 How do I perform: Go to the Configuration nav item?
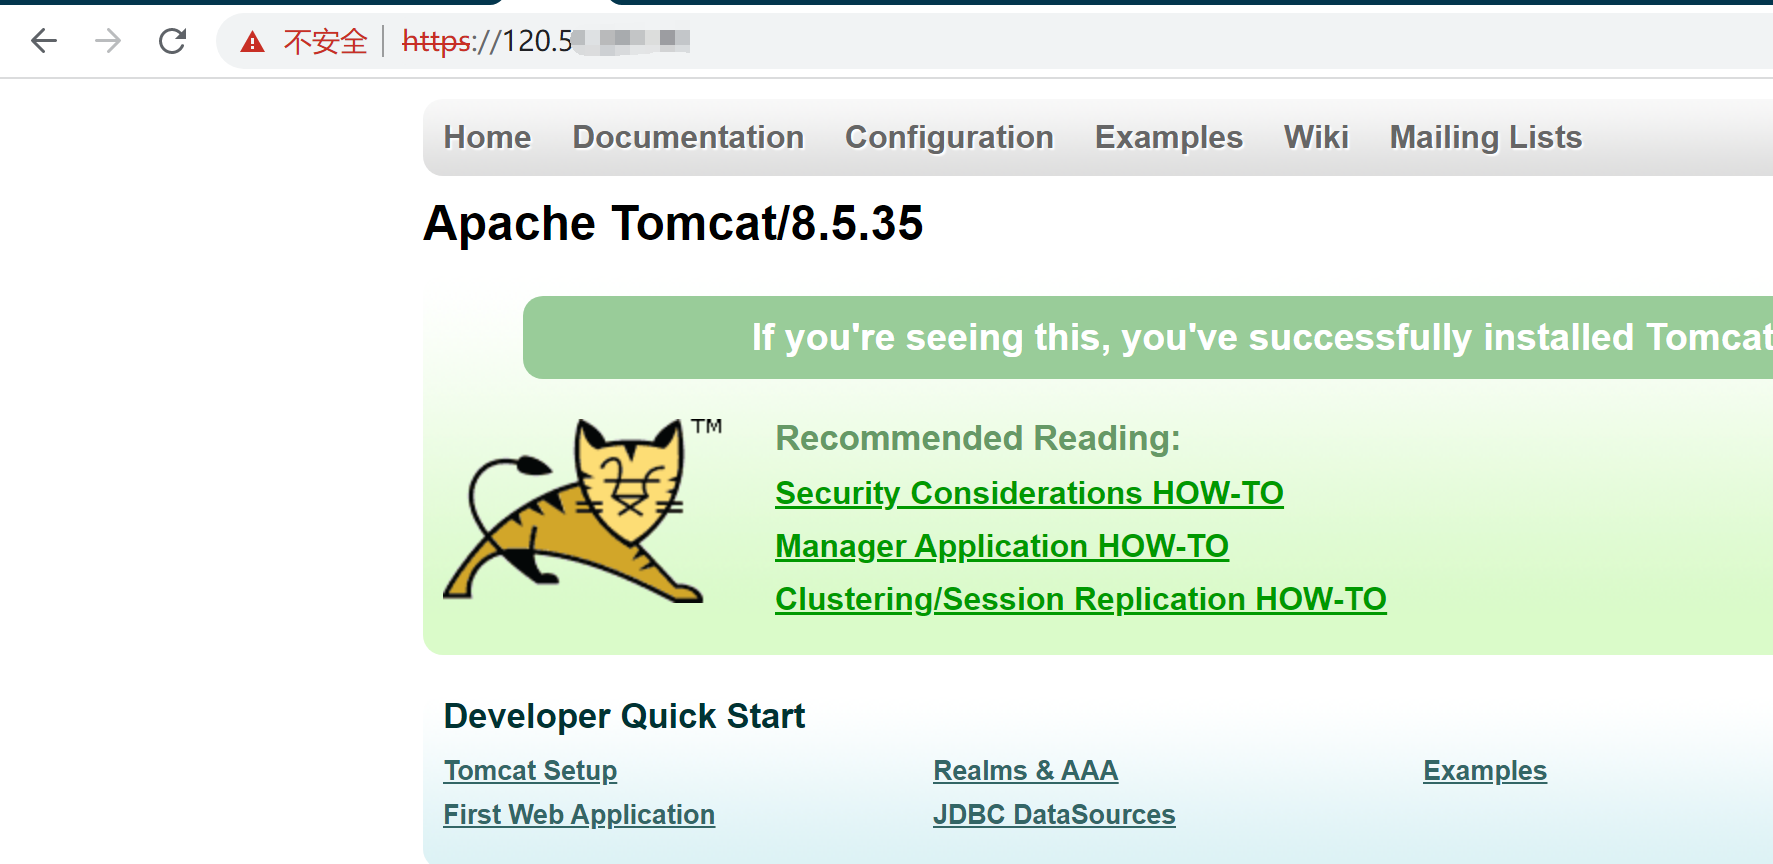[949, 137]
